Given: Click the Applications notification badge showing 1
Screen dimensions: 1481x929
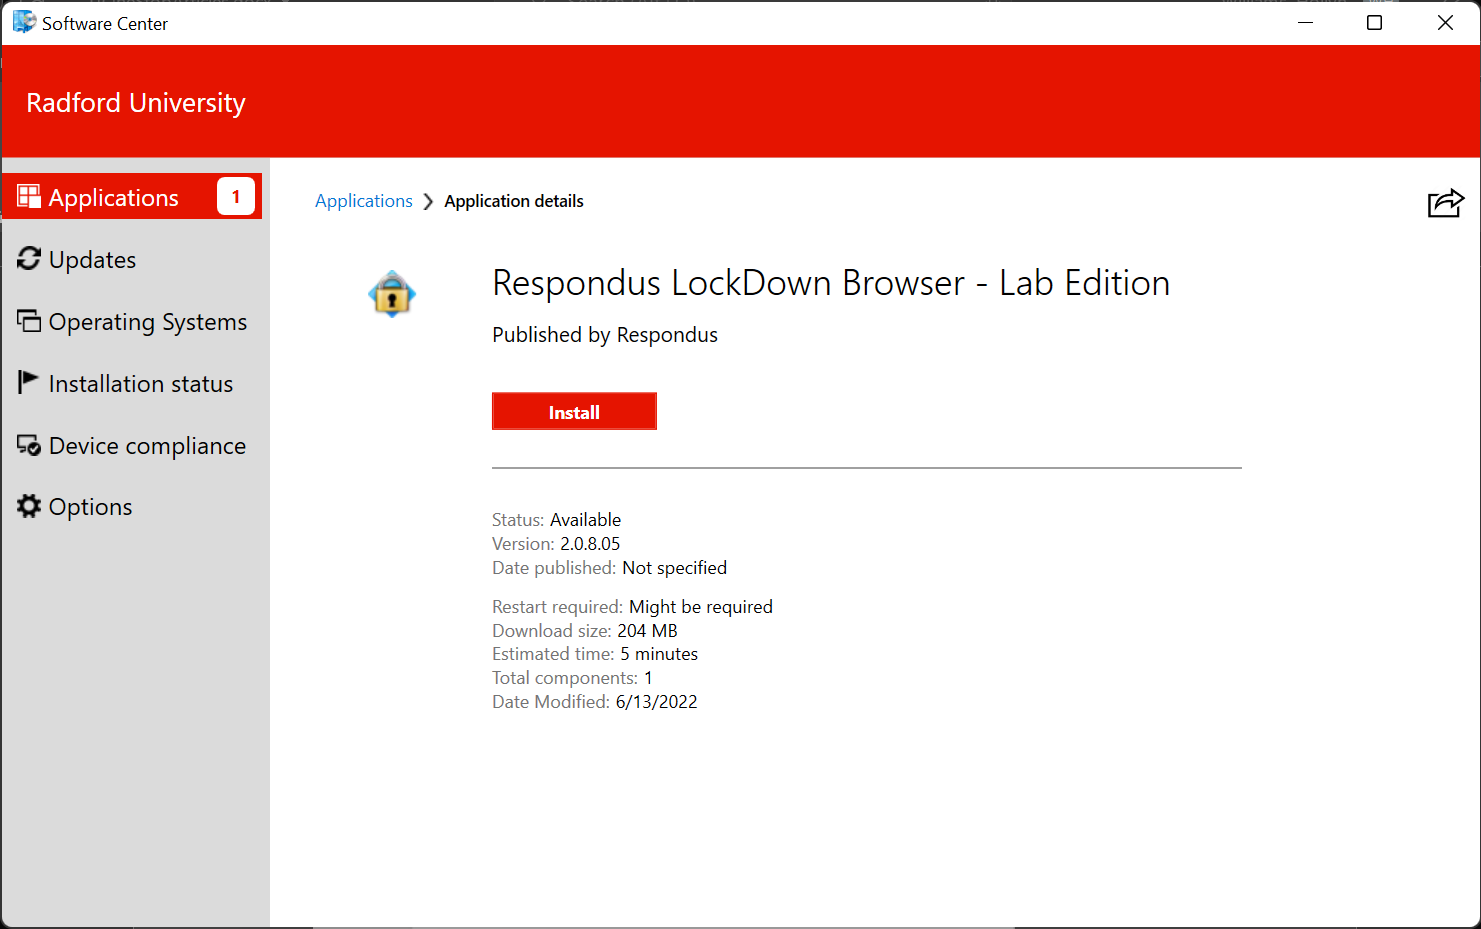Looking at the screenshot, I should pos(236,197).
